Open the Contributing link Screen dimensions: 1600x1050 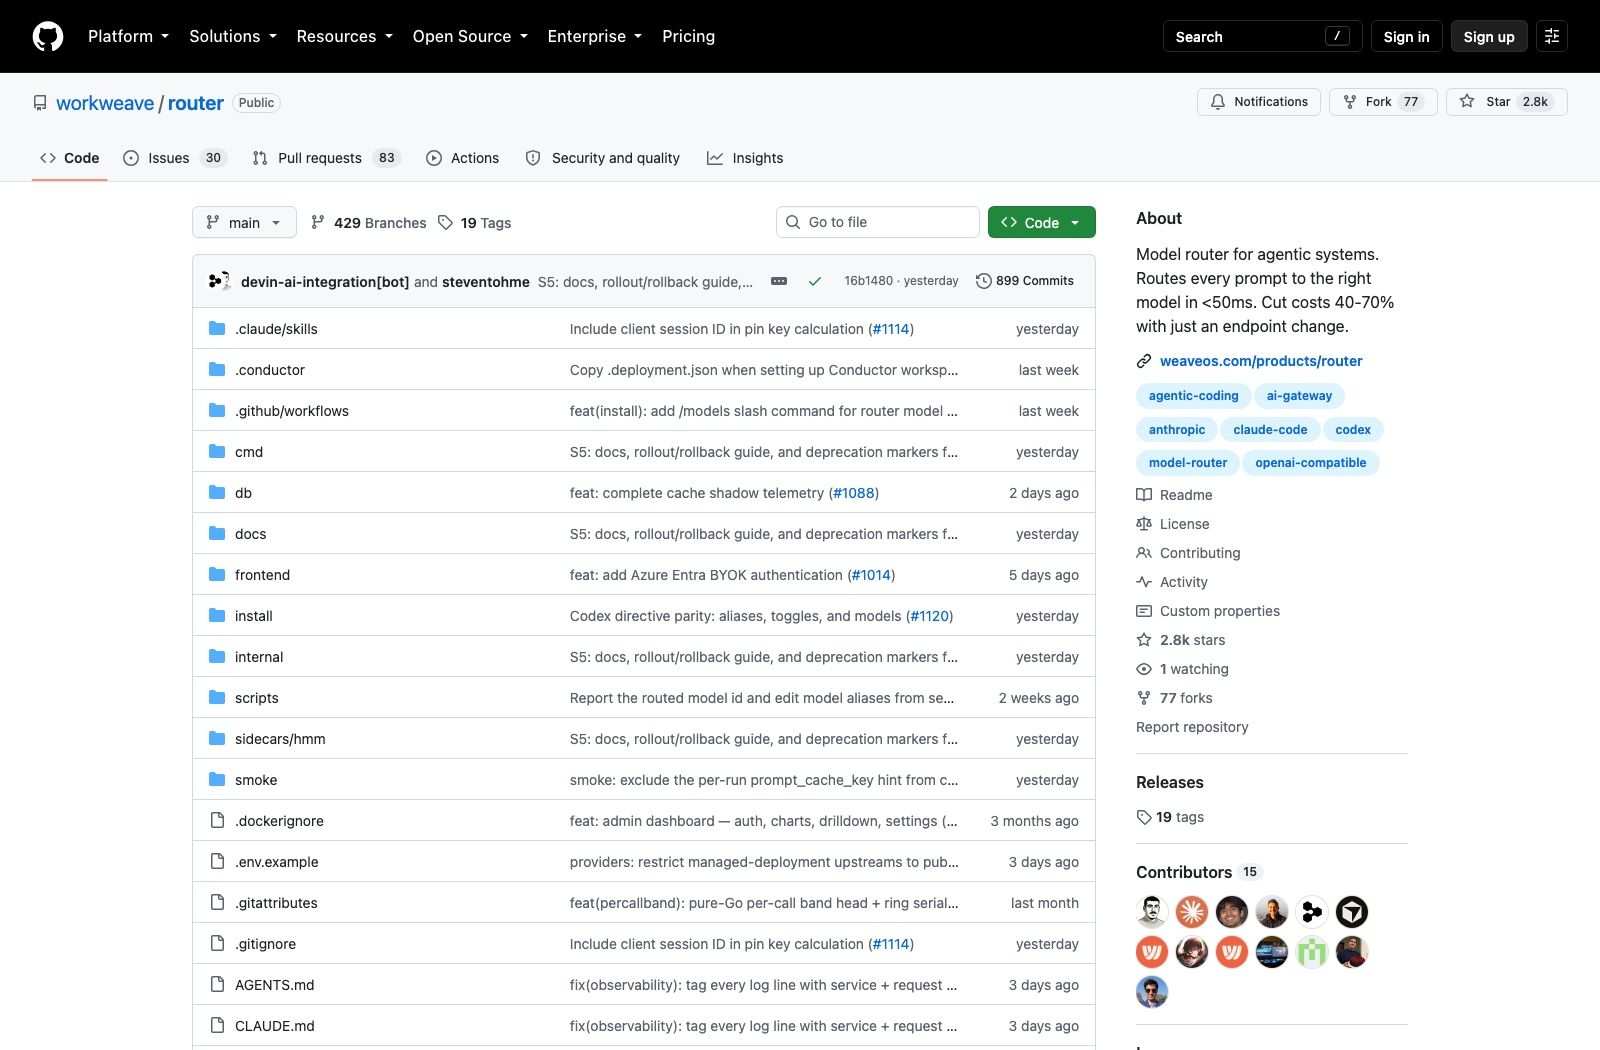pos(1188,553)
